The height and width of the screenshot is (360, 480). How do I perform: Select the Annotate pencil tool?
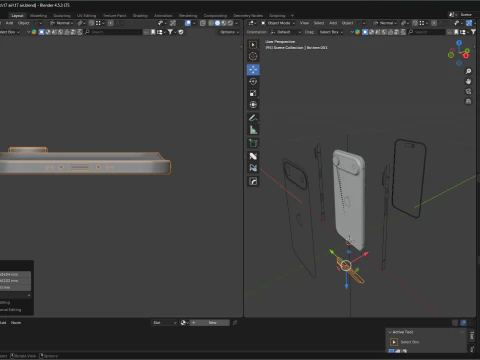(x=253, y=118)
